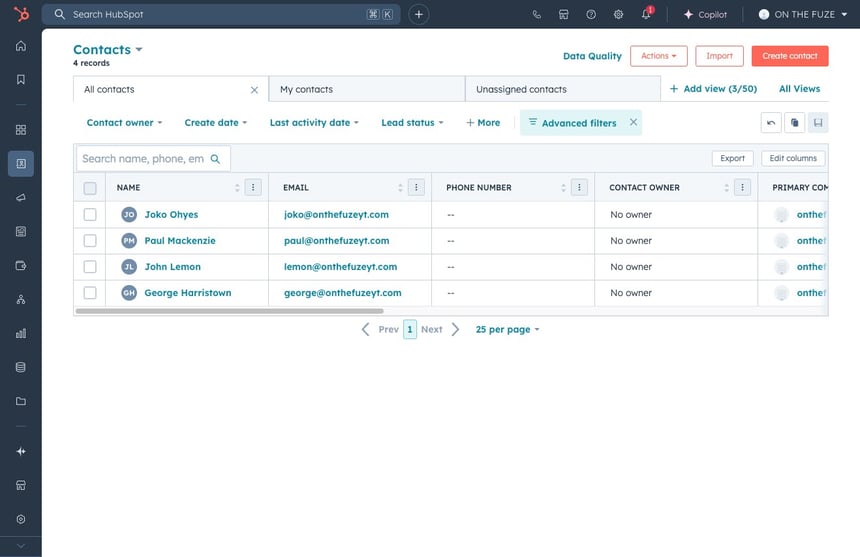
Task: Open the Marketplace storefront icon in sidebar
Action: point(21,485)
